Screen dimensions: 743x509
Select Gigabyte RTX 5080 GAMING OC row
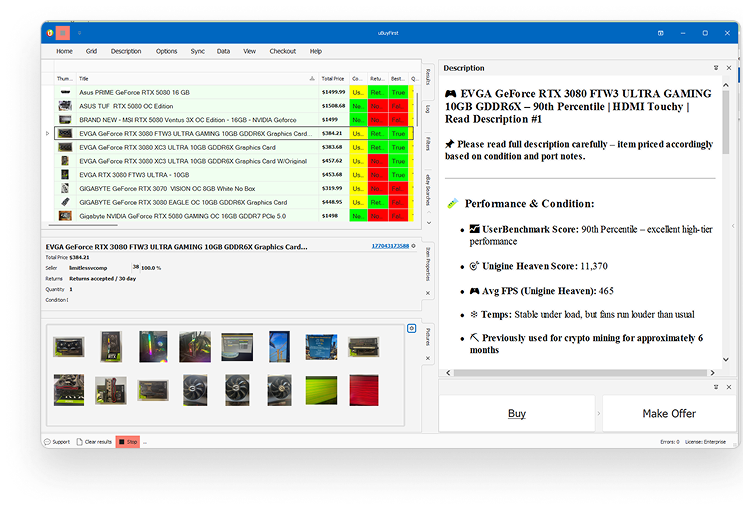pyautogui.click(x=234, y=216)
